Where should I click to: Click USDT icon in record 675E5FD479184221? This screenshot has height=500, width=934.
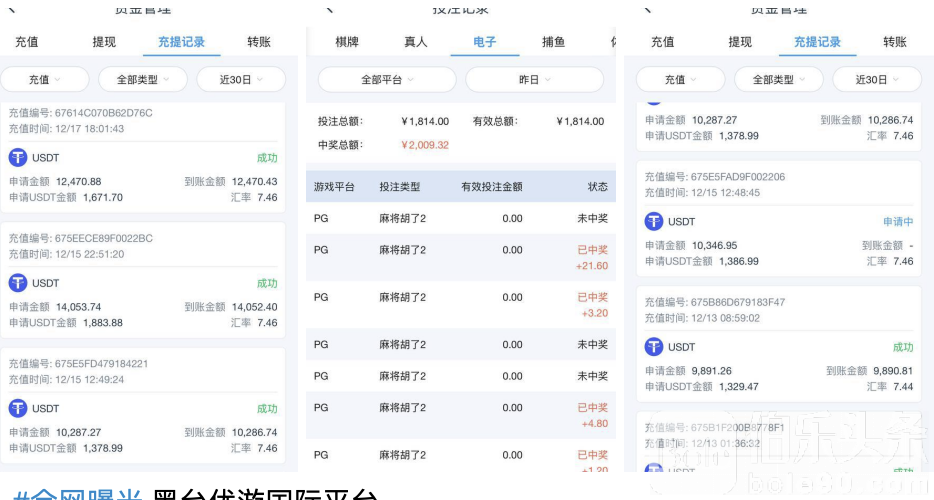click(17, 408)
